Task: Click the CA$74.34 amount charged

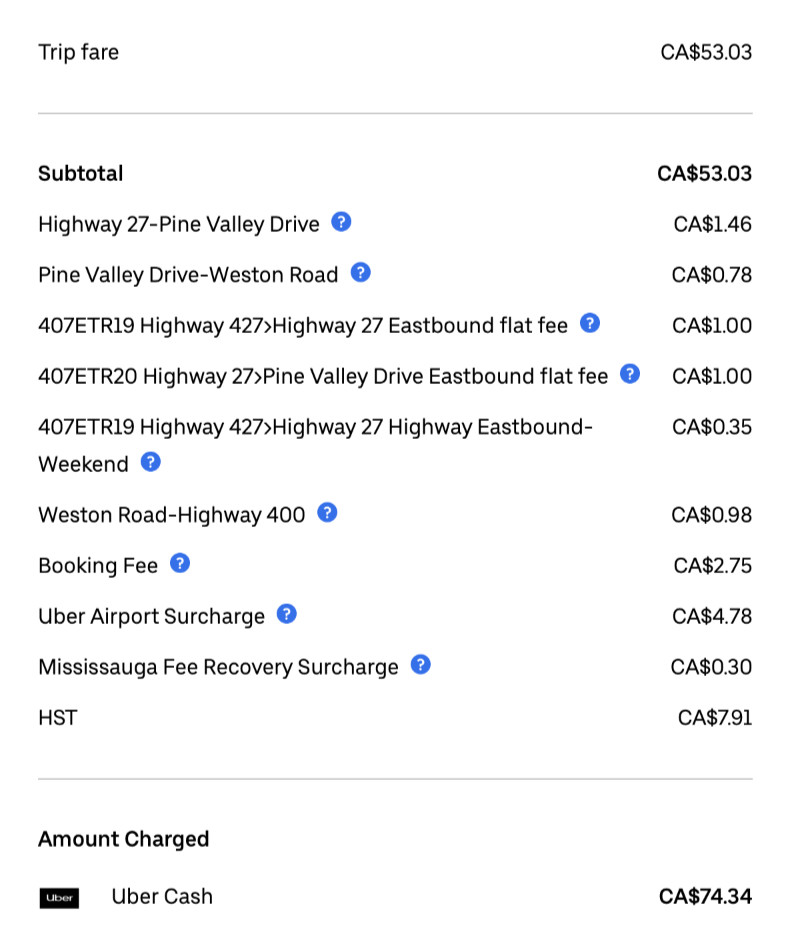Action: tap(705, 897)
